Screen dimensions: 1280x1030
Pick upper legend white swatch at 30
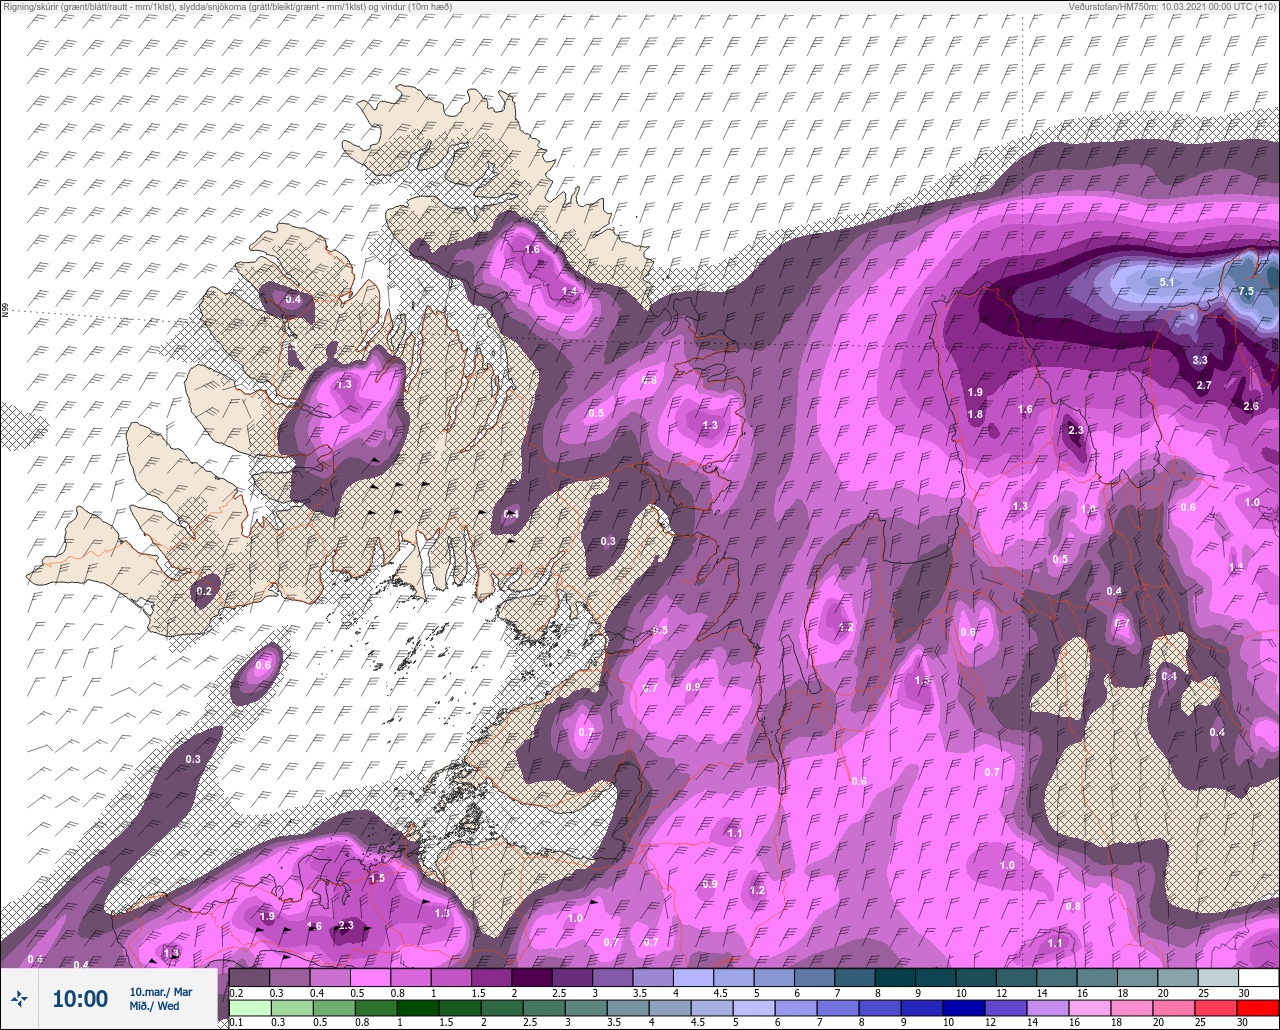[x=1258, y=977]
